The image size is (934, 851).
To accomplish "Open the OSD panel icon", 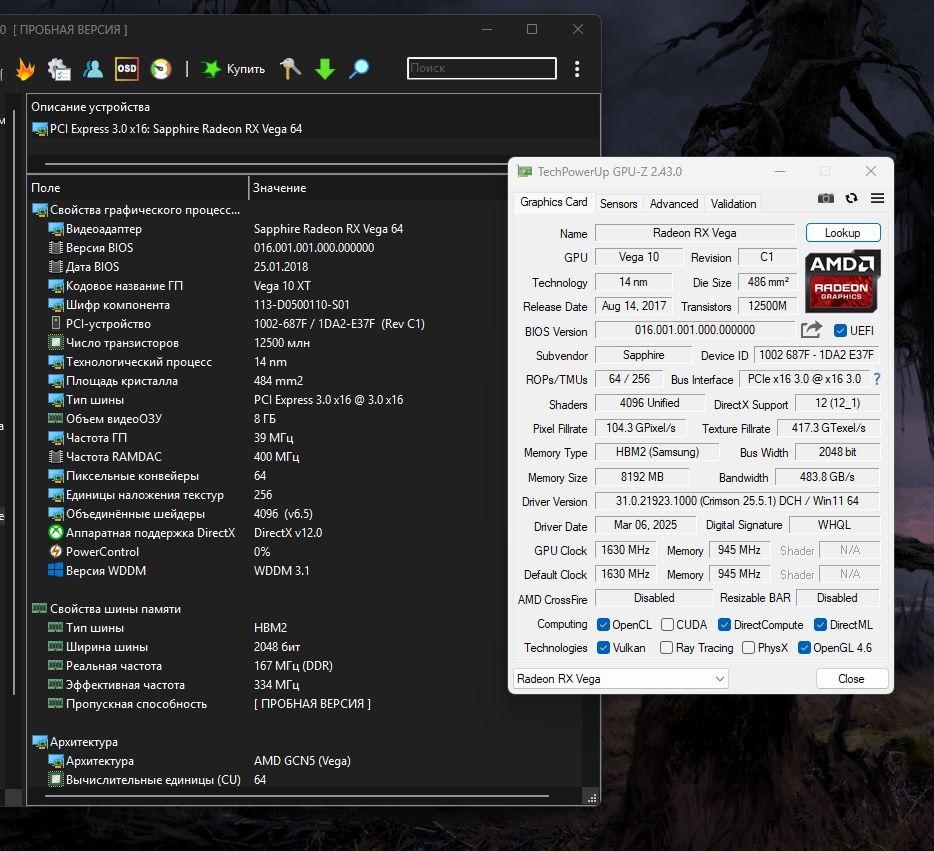I will (x=127, y=68).
